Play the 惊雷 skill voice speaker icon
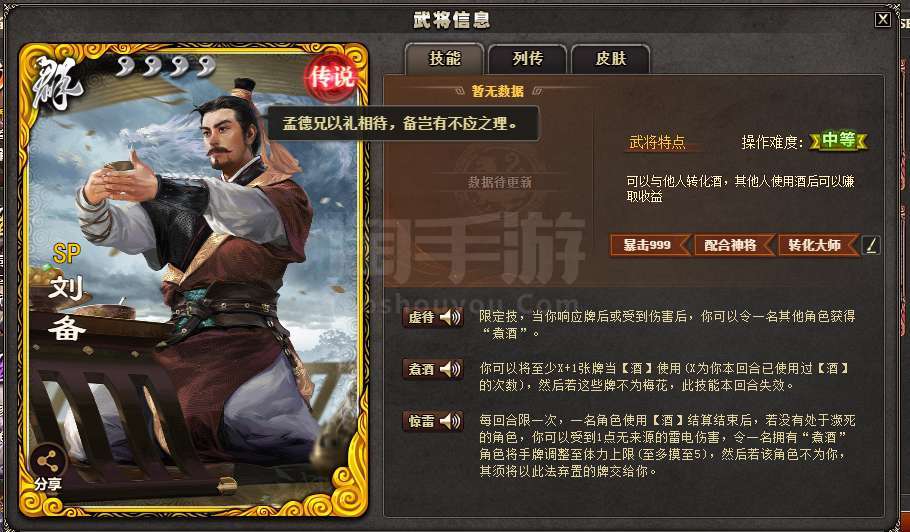Viewport: 910px width, 532px height. [450, 421]
